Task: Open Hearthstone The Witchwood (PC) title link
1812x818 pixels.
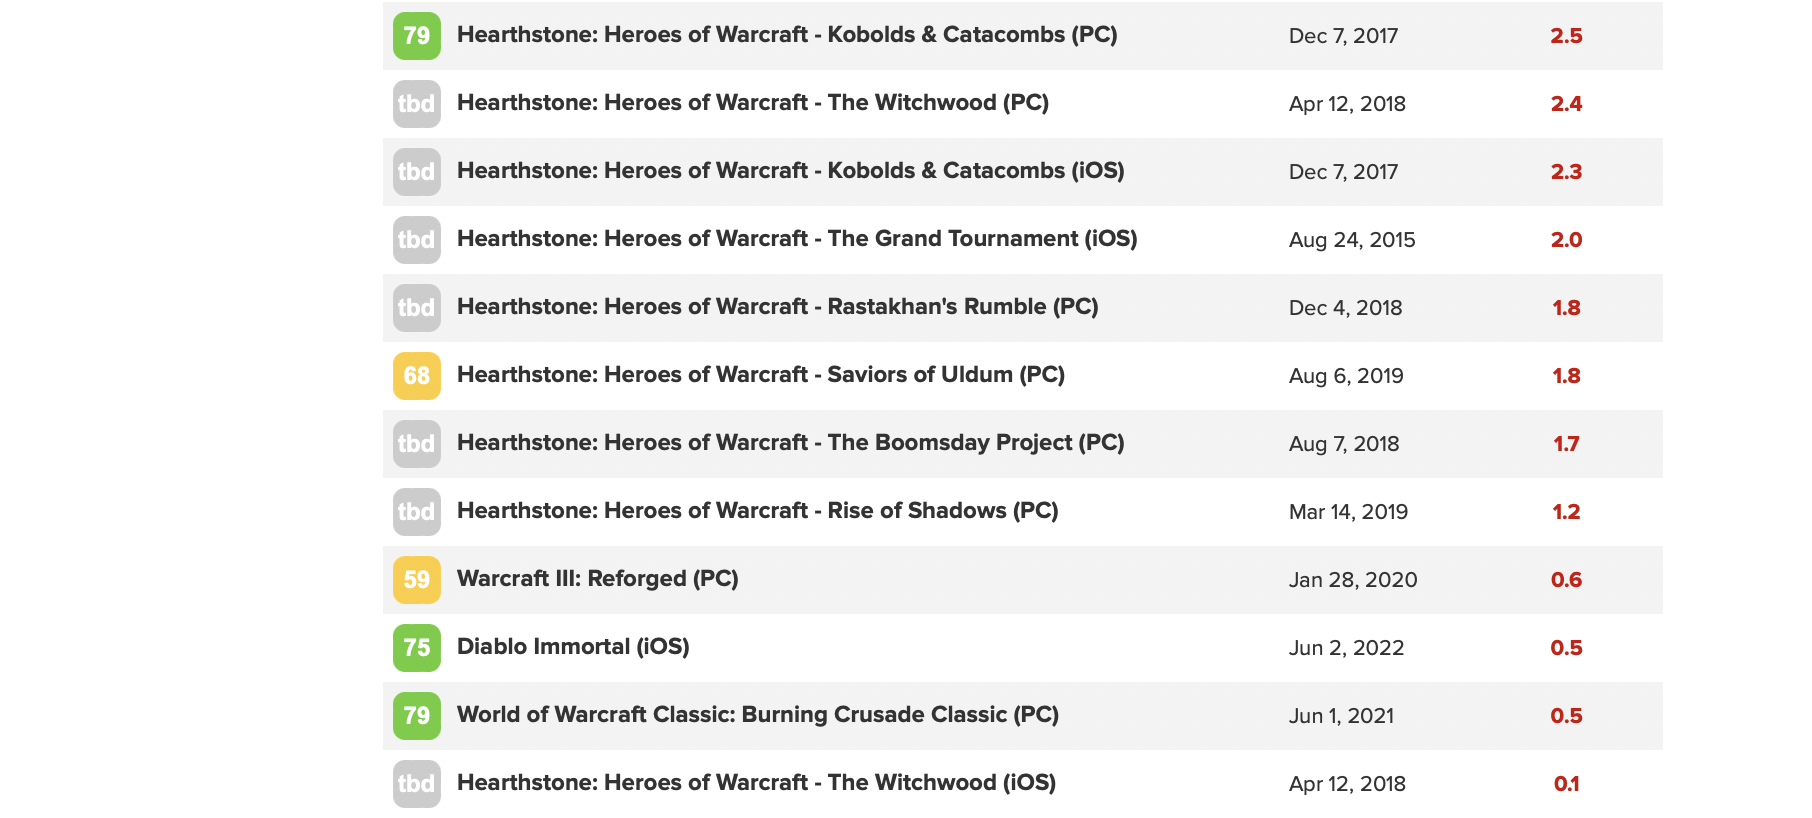Action: [752, 103]
